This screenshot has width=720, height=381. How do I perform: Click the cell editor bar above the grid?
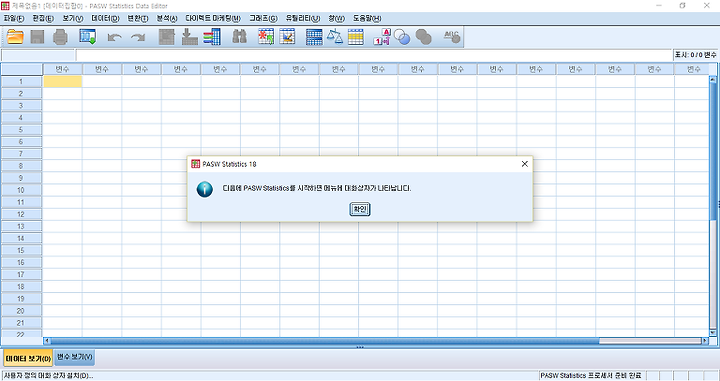point(374,55)
